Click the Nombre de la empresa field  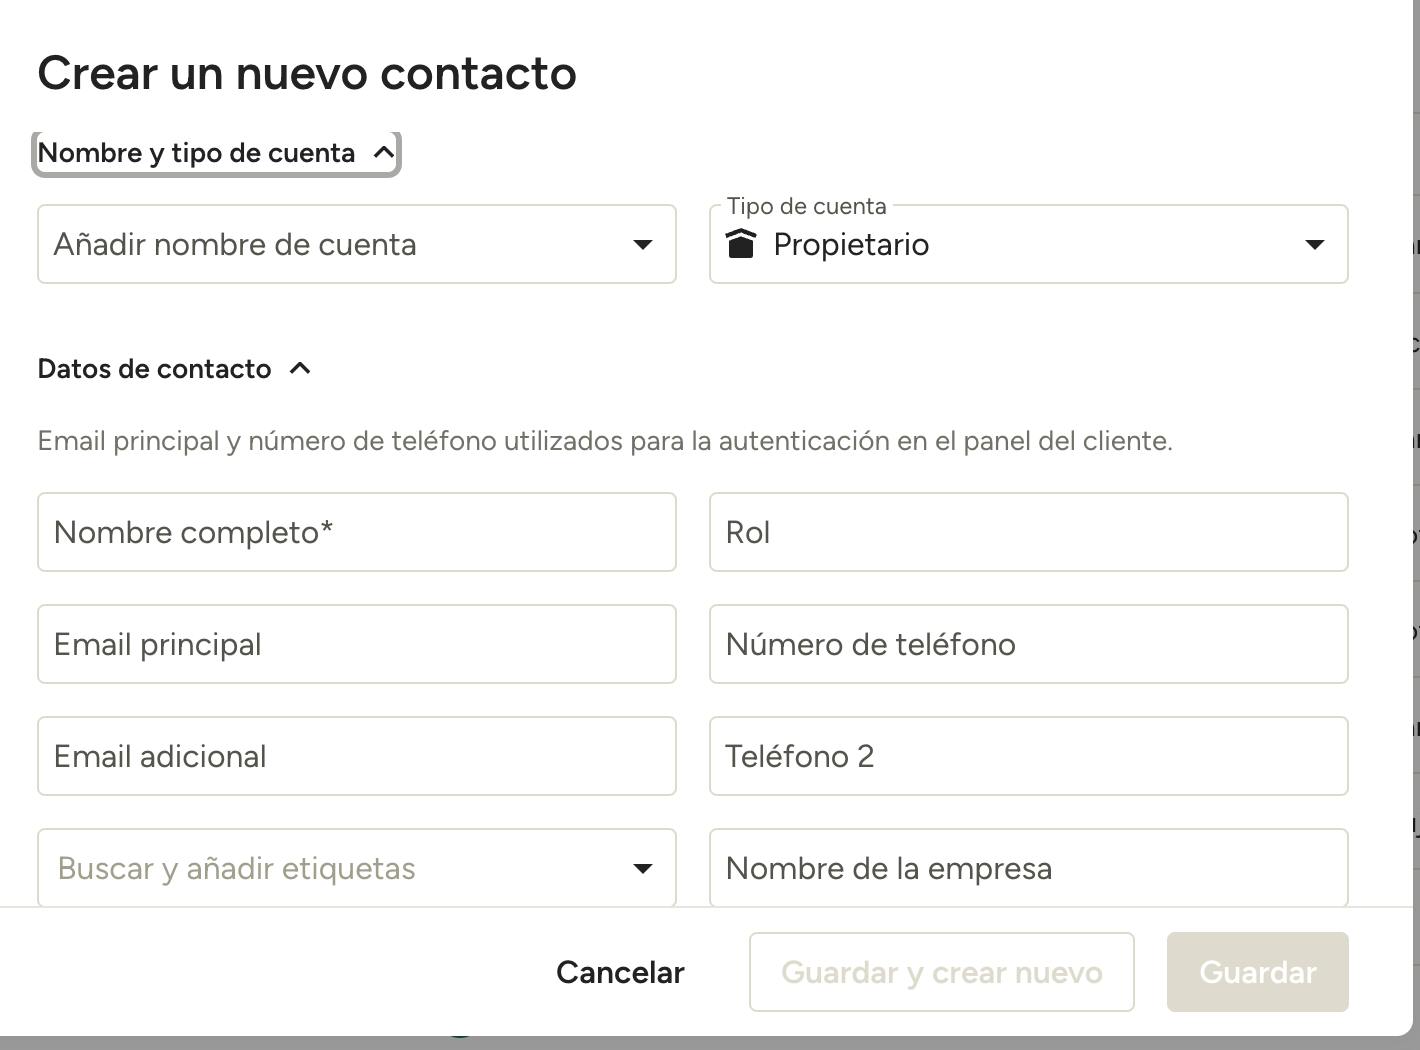[x=1029, y=868]
